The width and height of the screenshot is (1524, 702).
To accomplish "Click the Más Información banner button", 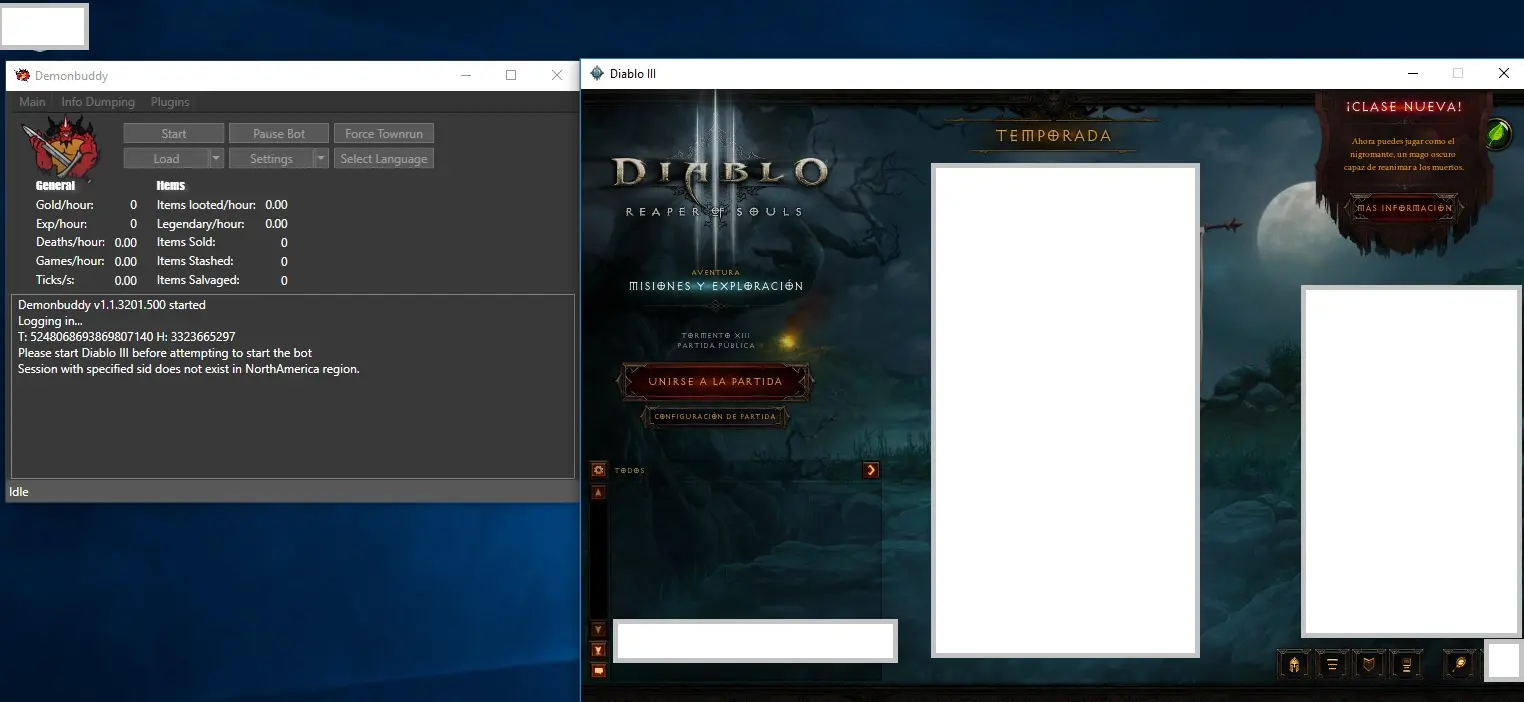I will (1404, 209).
